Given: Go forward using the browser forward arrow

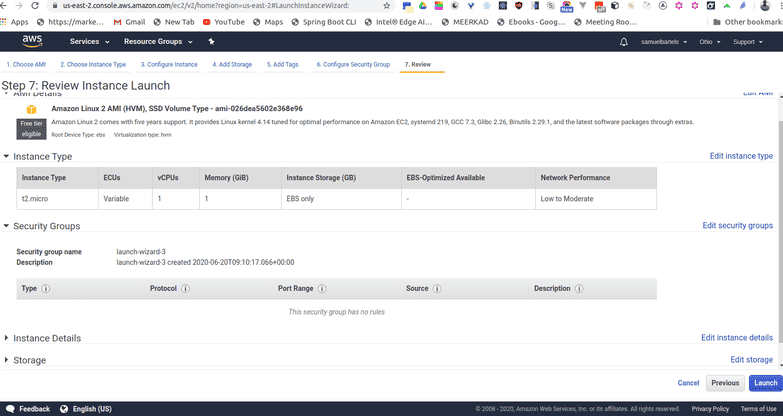Looking at the screenshot, I should pos(18,5).
